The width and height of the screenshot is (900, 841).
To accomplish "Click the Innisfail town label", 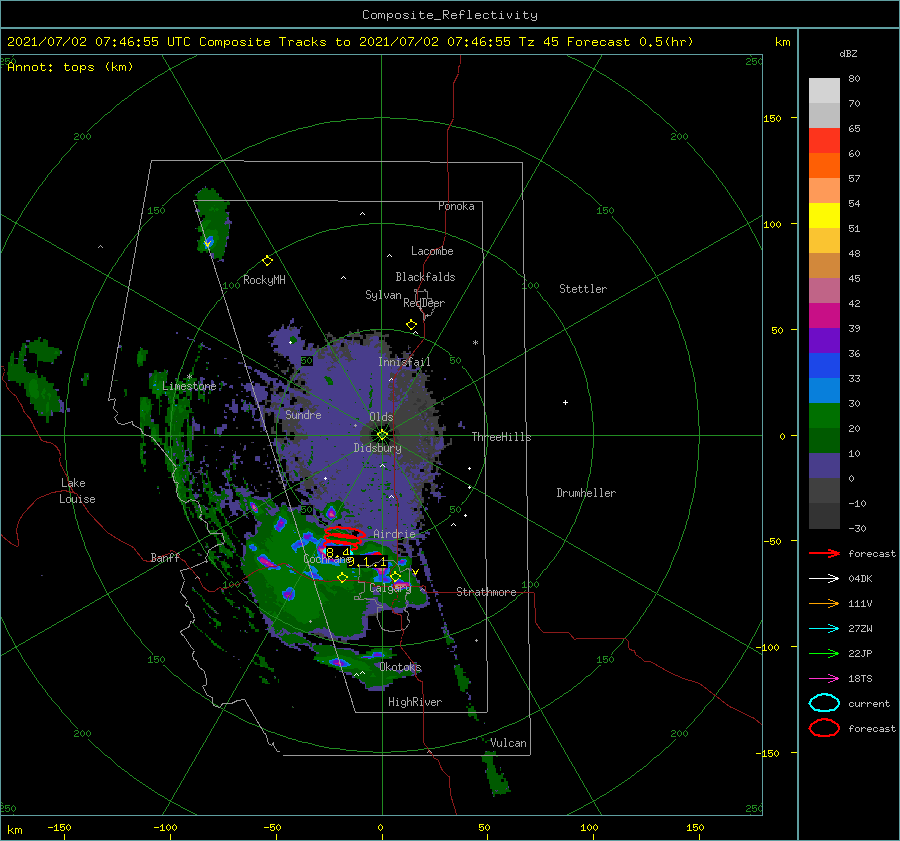I will point(404,362).
